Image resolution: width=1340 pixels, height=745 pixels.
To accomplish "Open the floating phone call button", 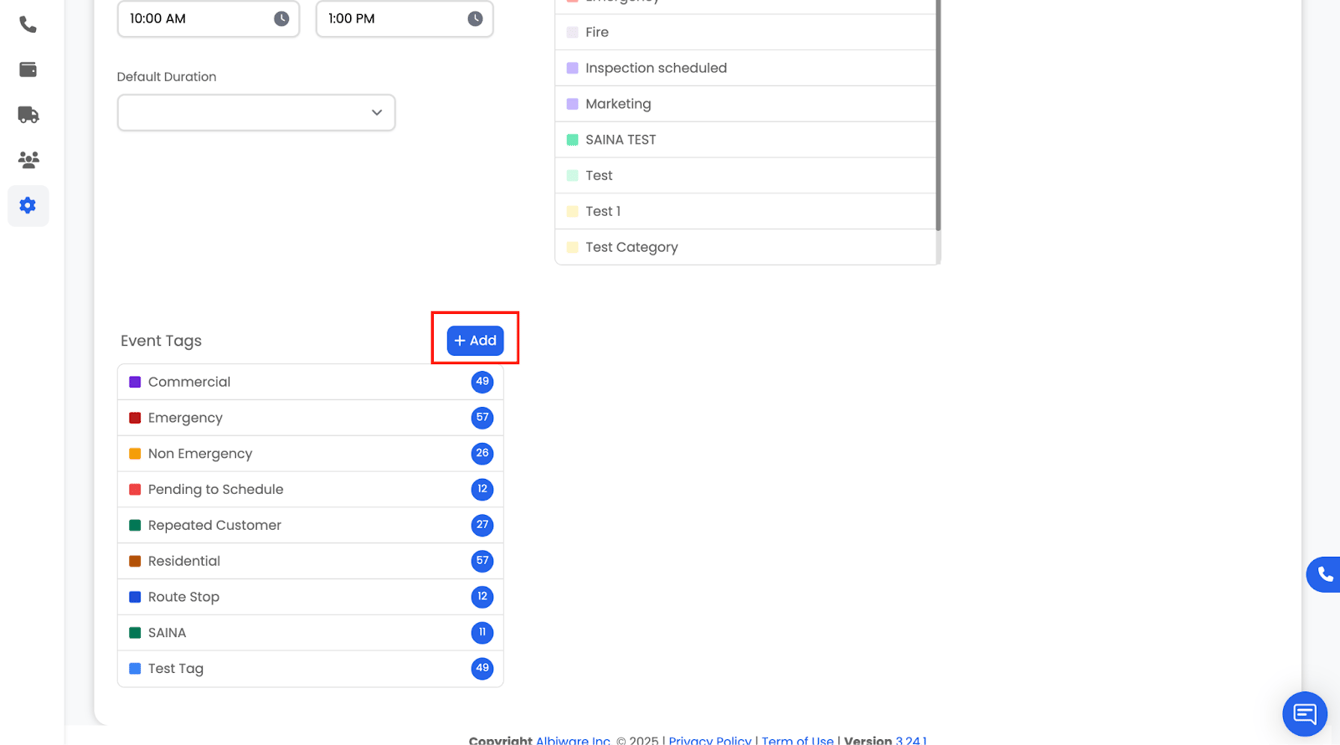I will 1324,574.
